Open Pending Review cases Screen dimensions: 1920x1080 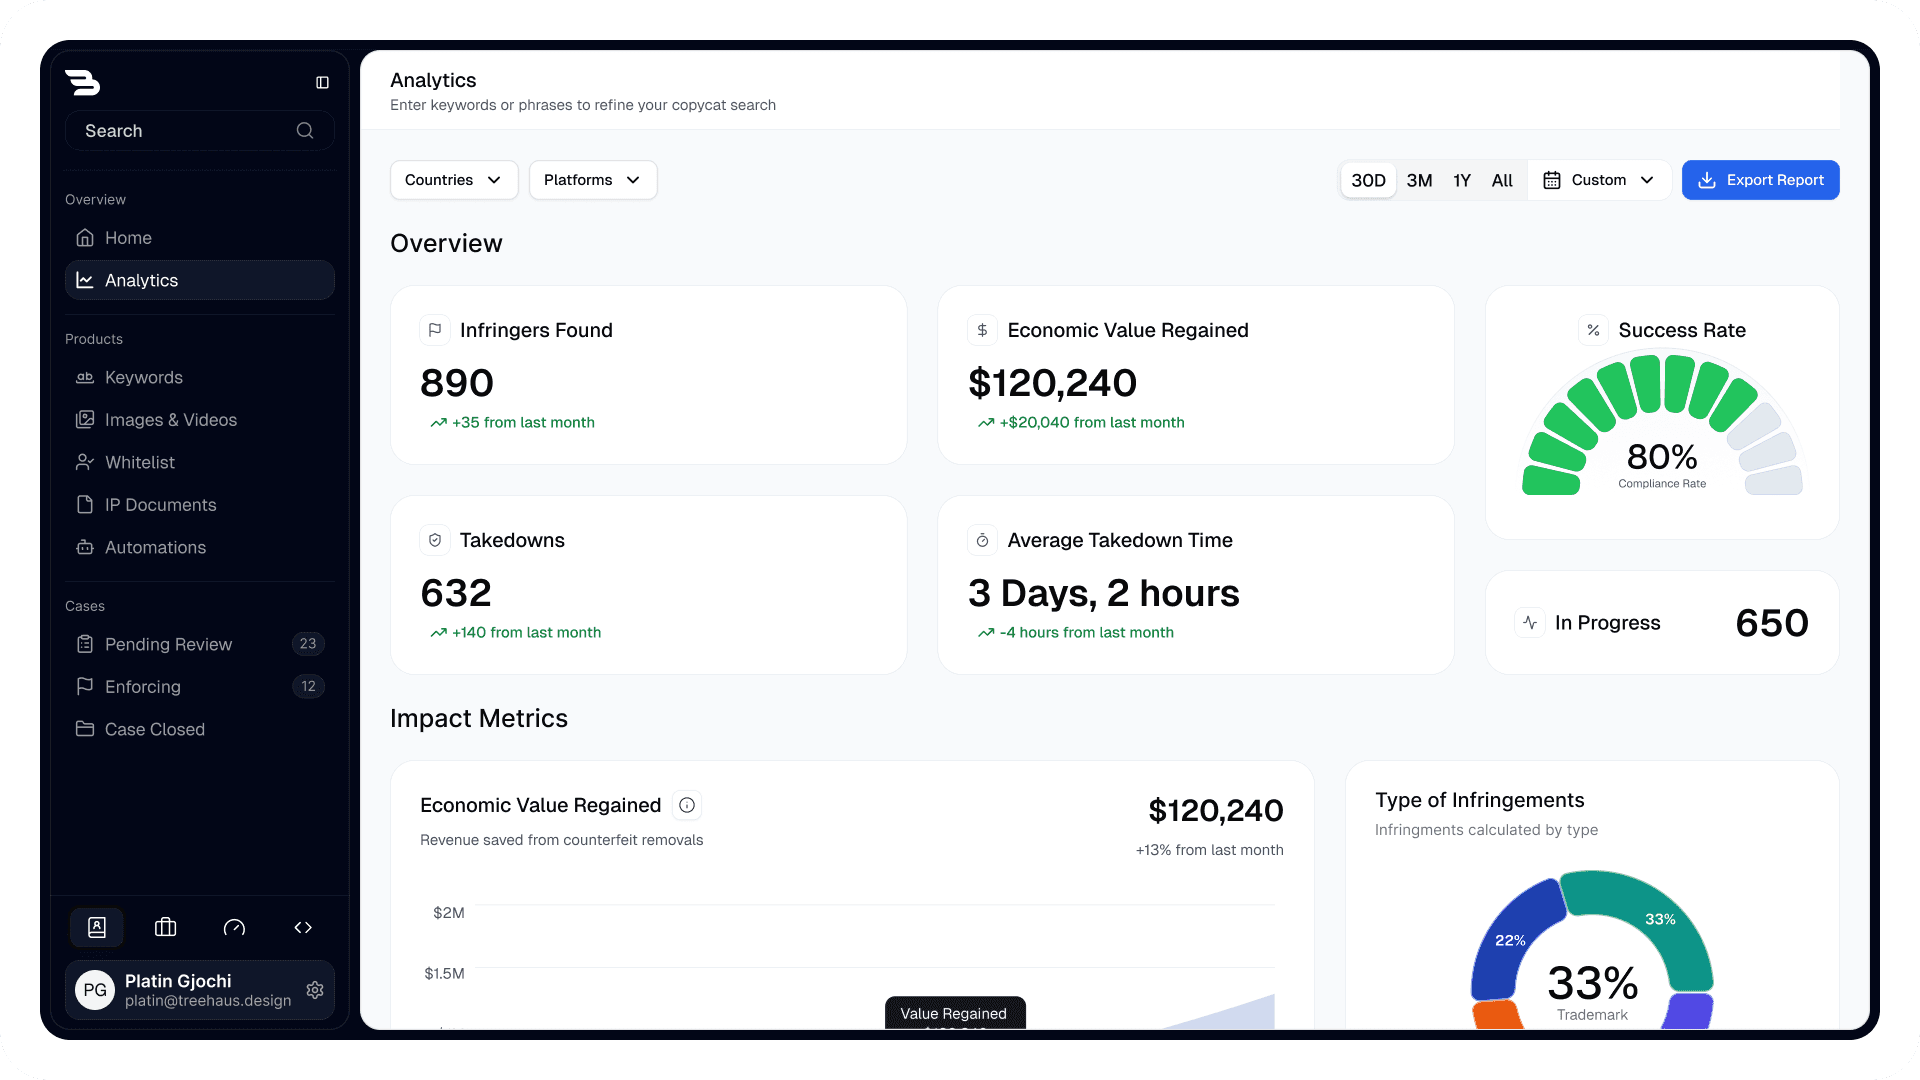click(168, 645)
